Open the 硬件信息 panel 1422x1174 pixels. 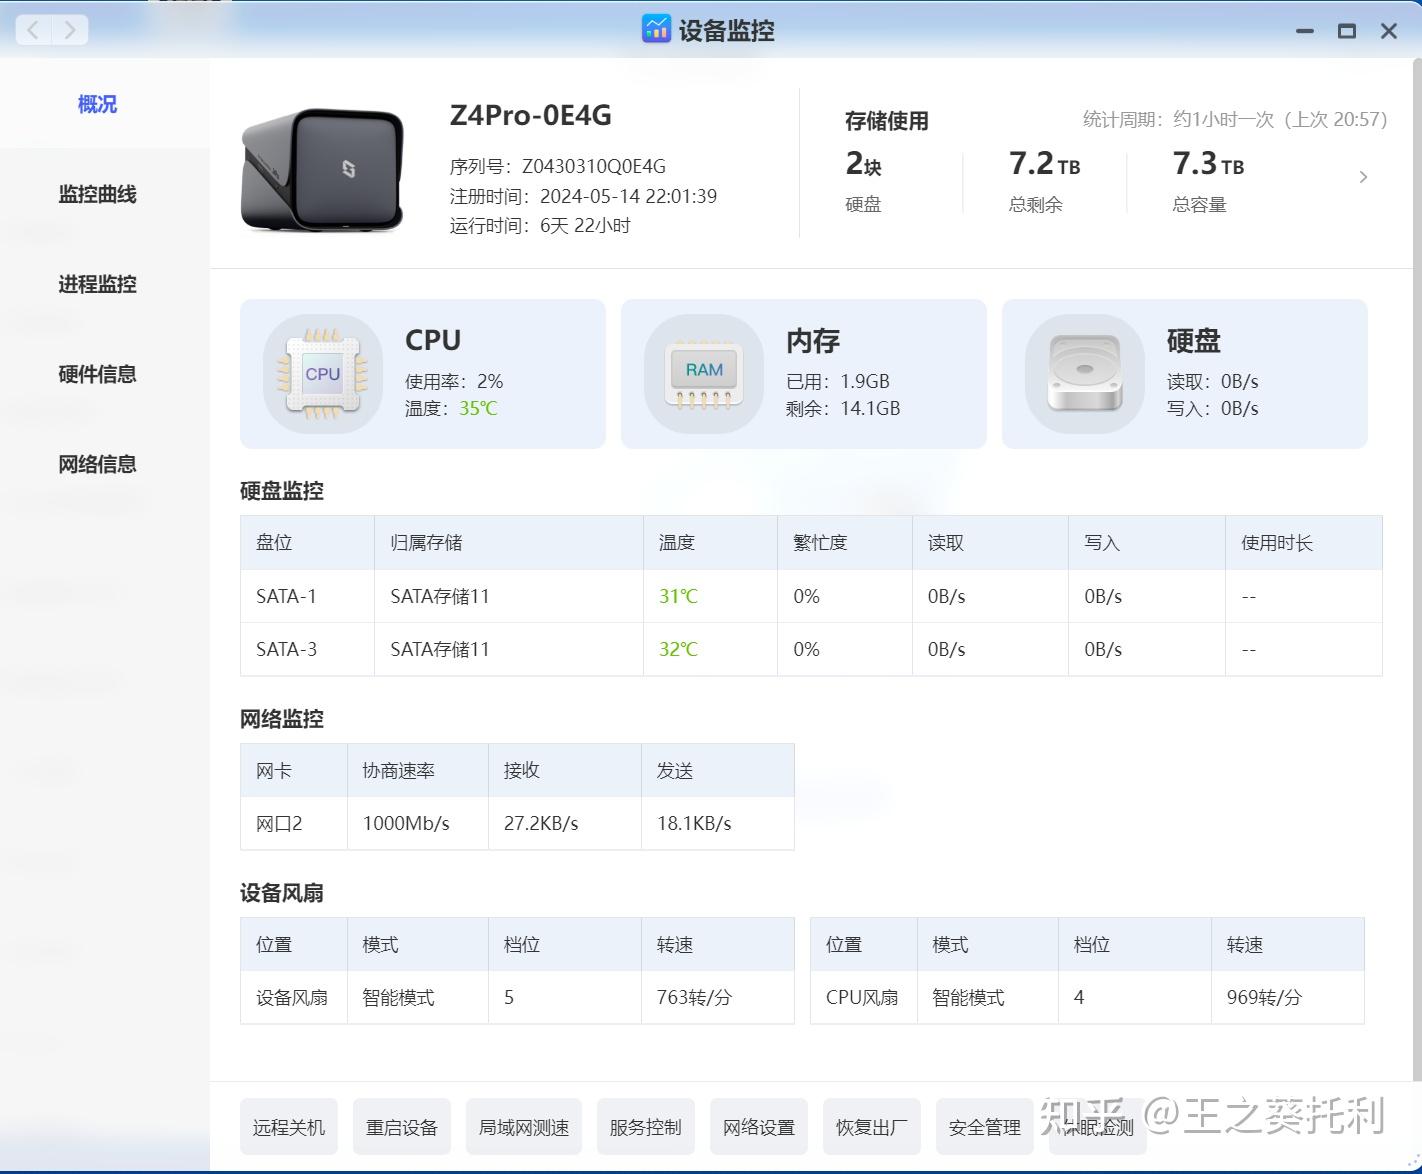96,374
